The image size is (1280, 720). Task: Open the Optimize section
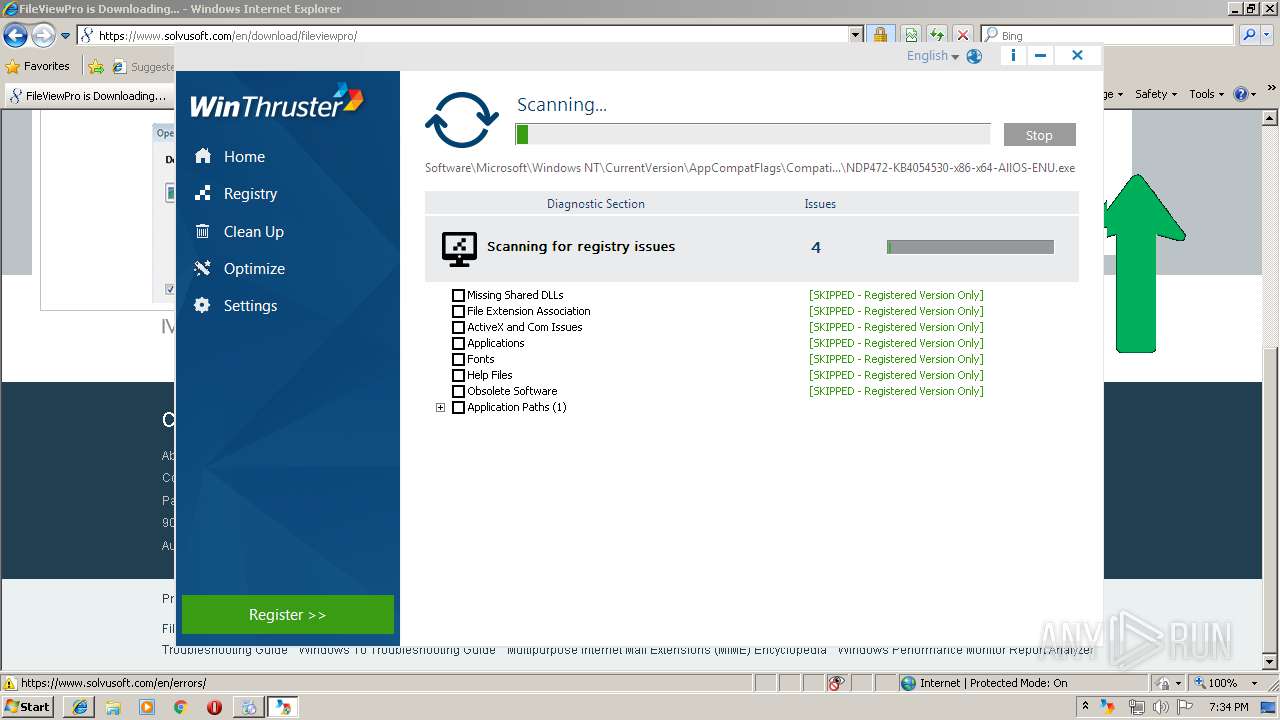[254, 268]
